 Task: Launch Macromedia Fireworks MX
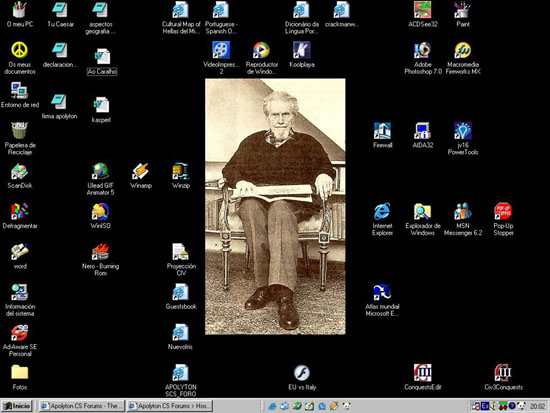[x=463, y=50]
